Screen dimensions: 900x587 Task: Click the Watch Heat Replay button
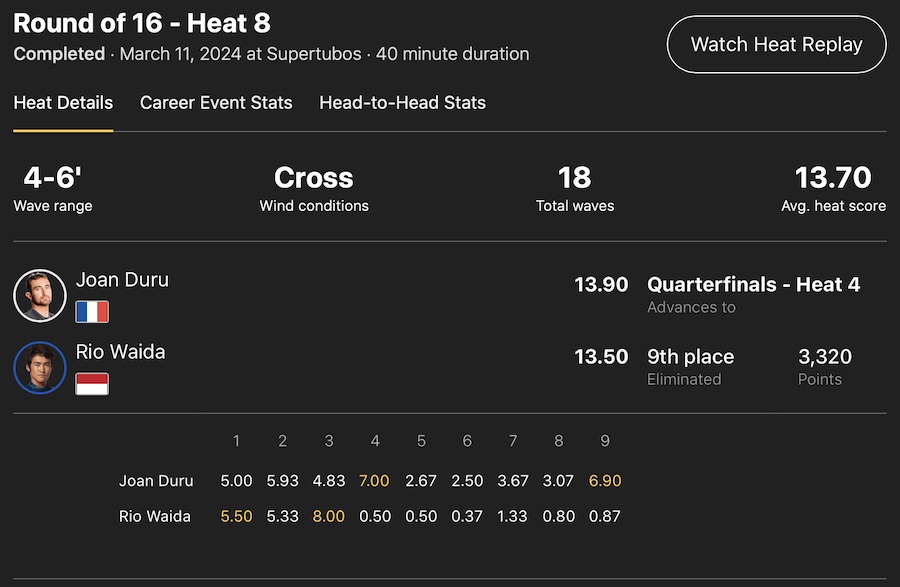tap(776, 44)
